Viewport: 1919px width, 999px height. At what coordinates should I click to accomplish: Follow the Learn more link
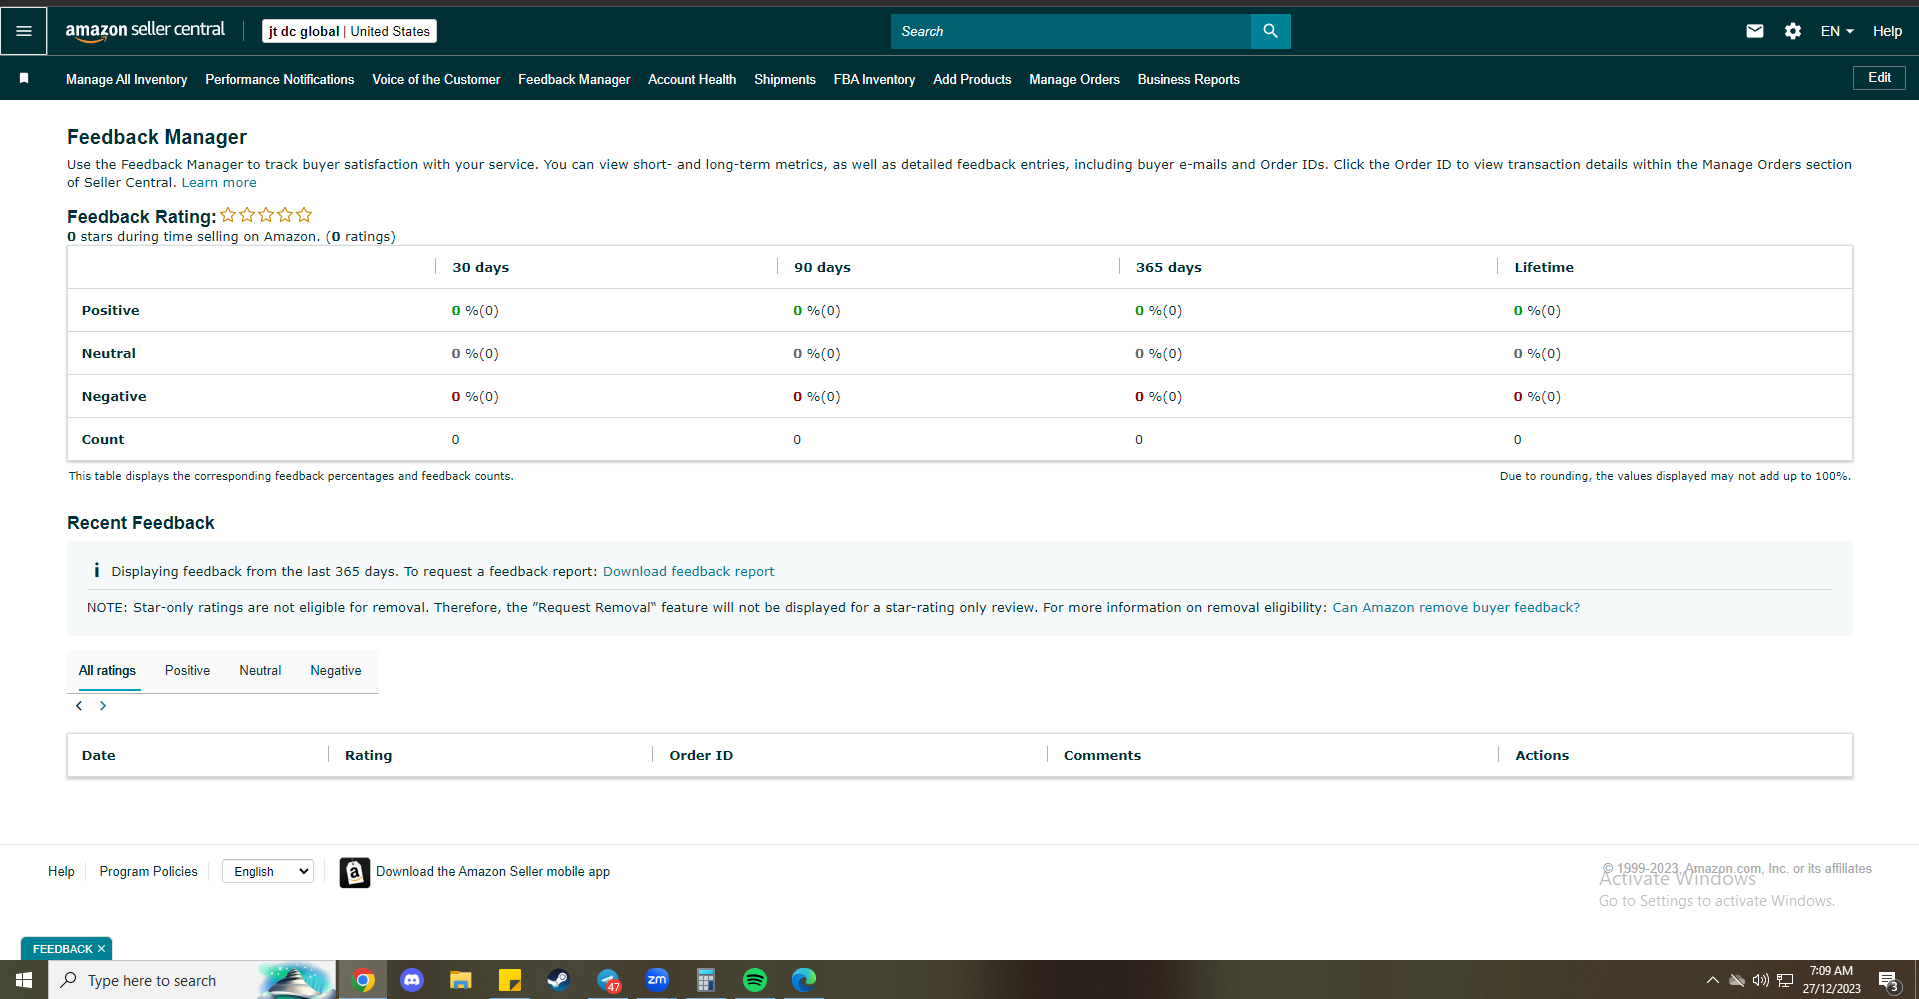219,182
